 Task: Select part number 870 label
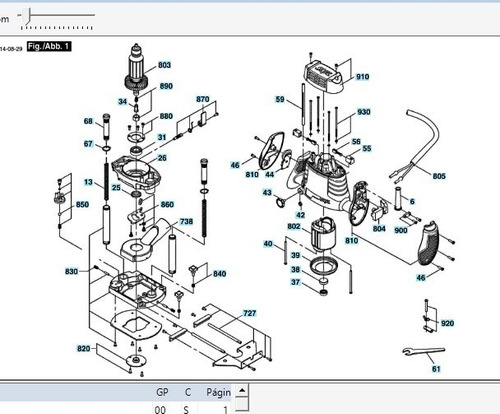click(x=203, y=99)
